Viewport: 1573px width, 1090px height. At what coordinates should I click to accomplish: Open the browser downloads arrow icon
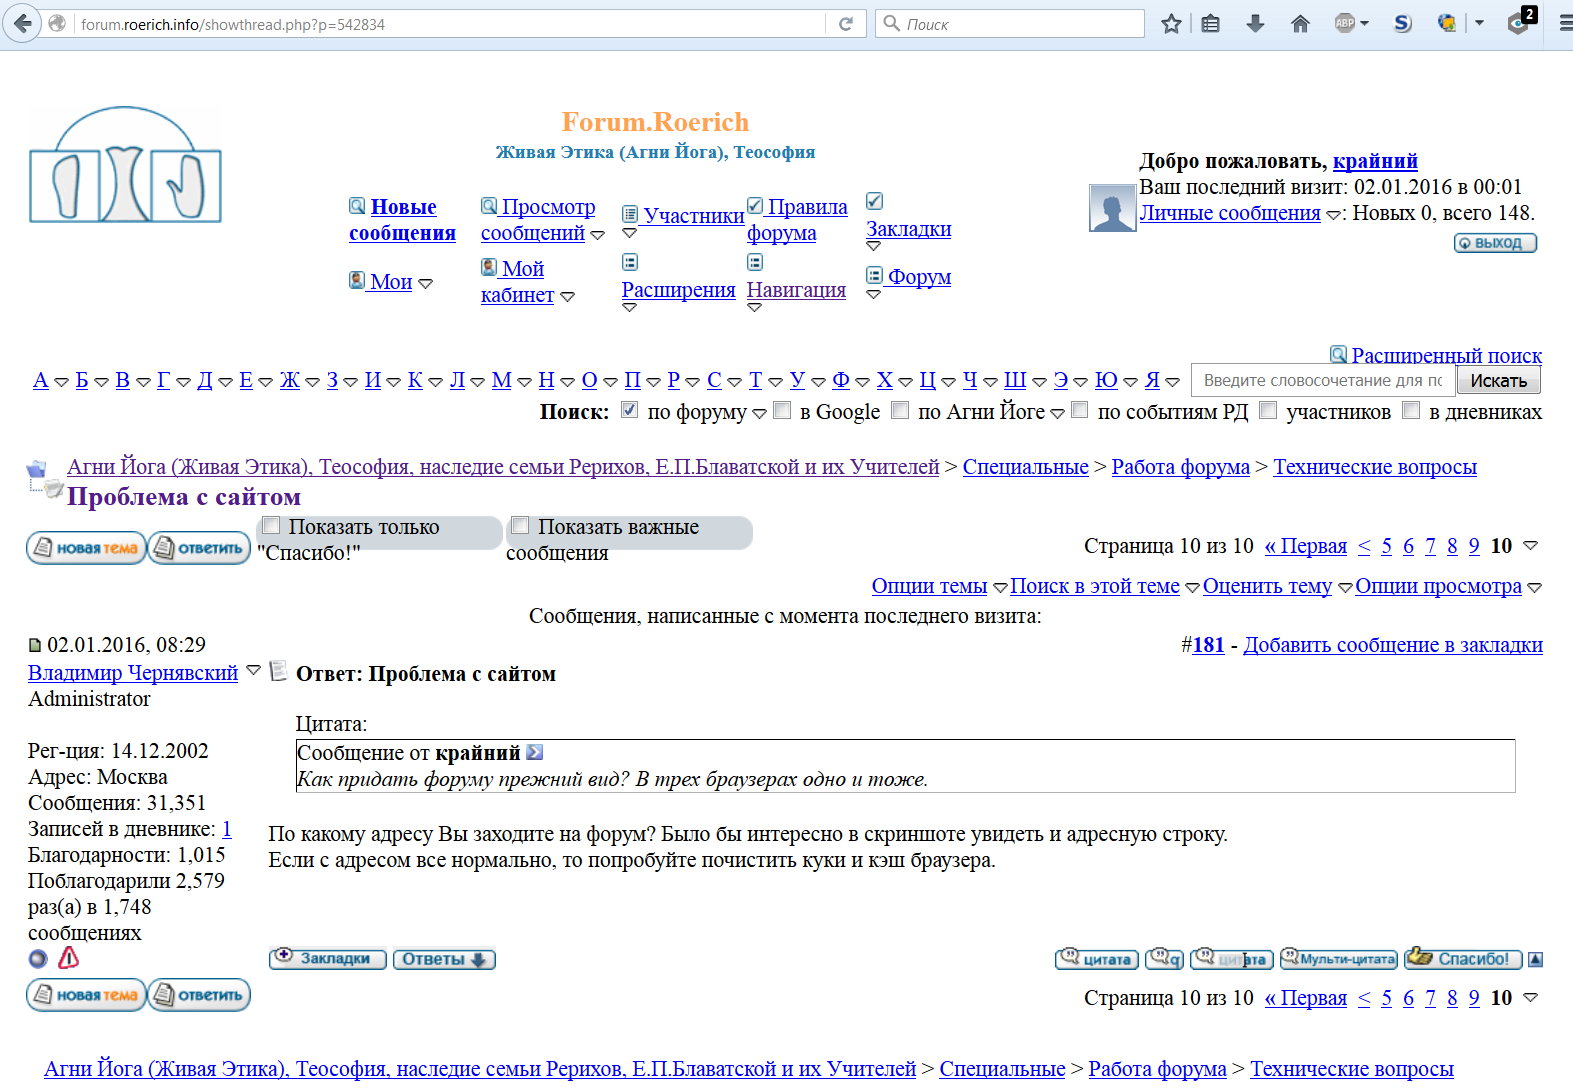click(x=1255, y=24)
